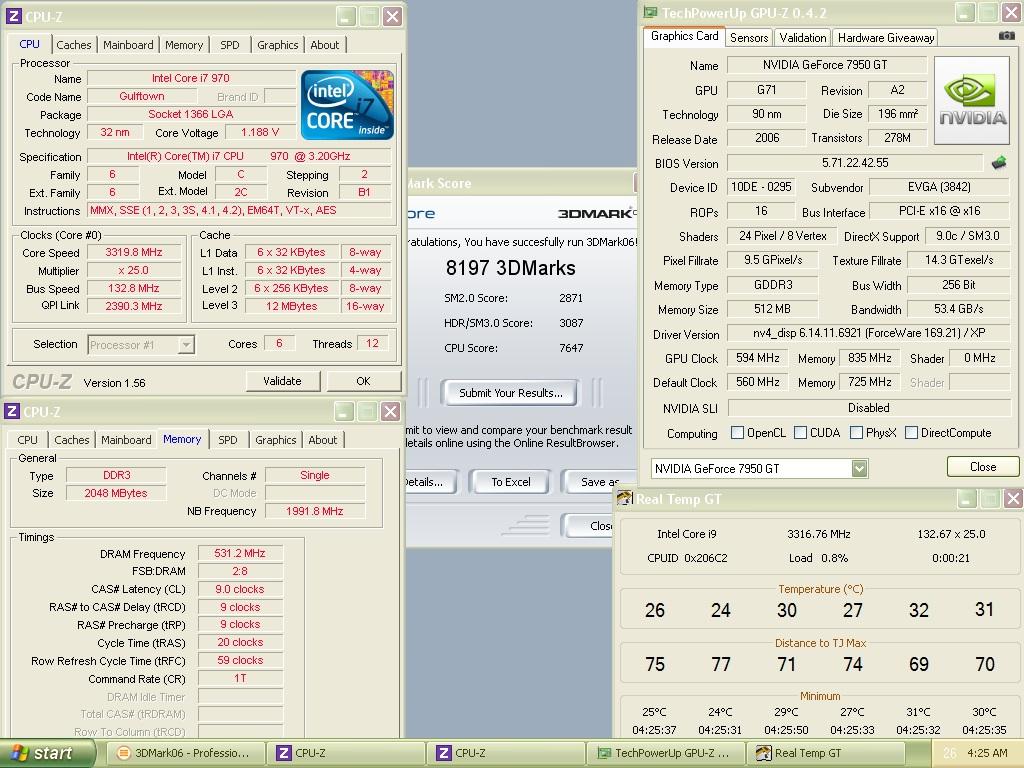
Task: Click the To Excel button in 3DMark06
Action: pyautogui.click(x=511, y=482)
